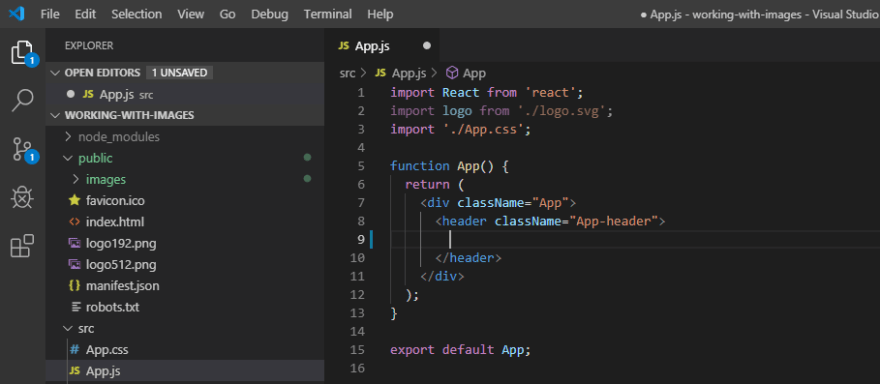Click the './App.css' import string
The height and width of the screenshot is (384, 880).
click(483, 130)
